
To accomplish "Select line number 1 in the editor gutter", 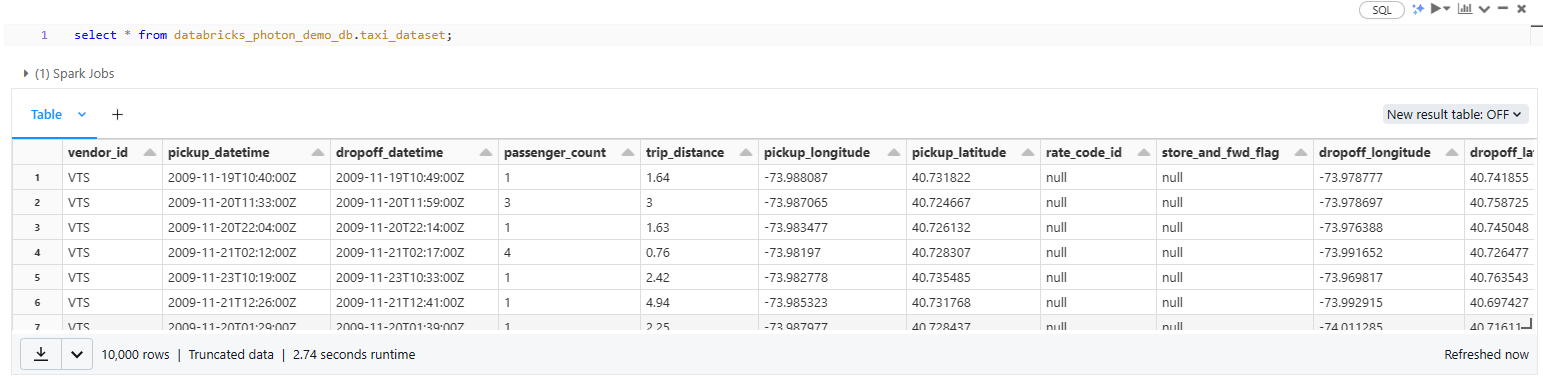I will 44,35.
